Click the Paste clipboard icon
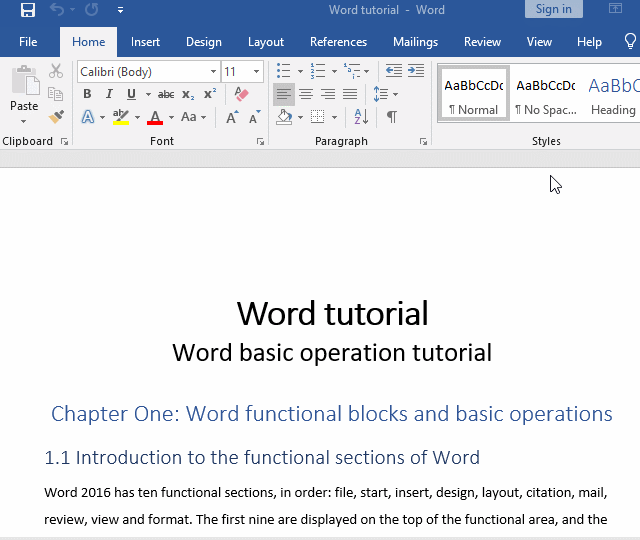 pos(24,80)
